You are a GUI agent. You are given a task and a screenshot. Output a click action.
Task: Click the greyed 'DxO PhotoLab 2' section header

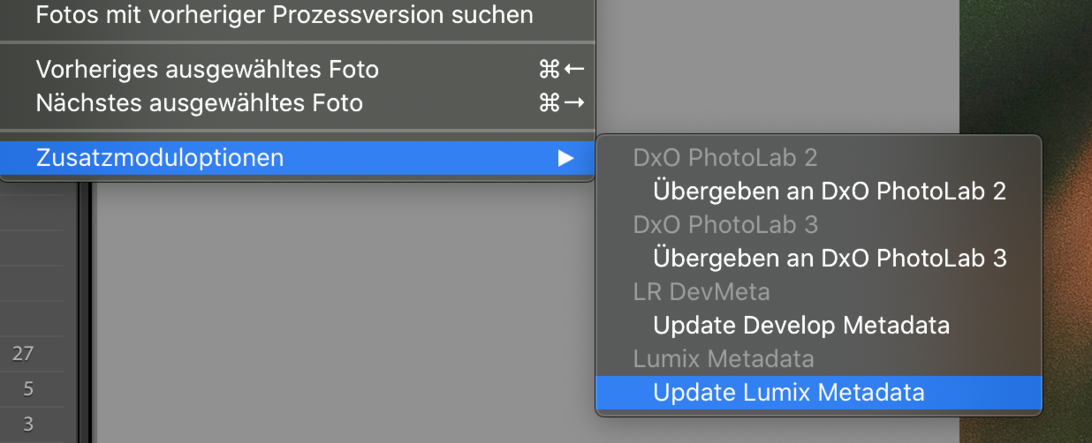725,158
